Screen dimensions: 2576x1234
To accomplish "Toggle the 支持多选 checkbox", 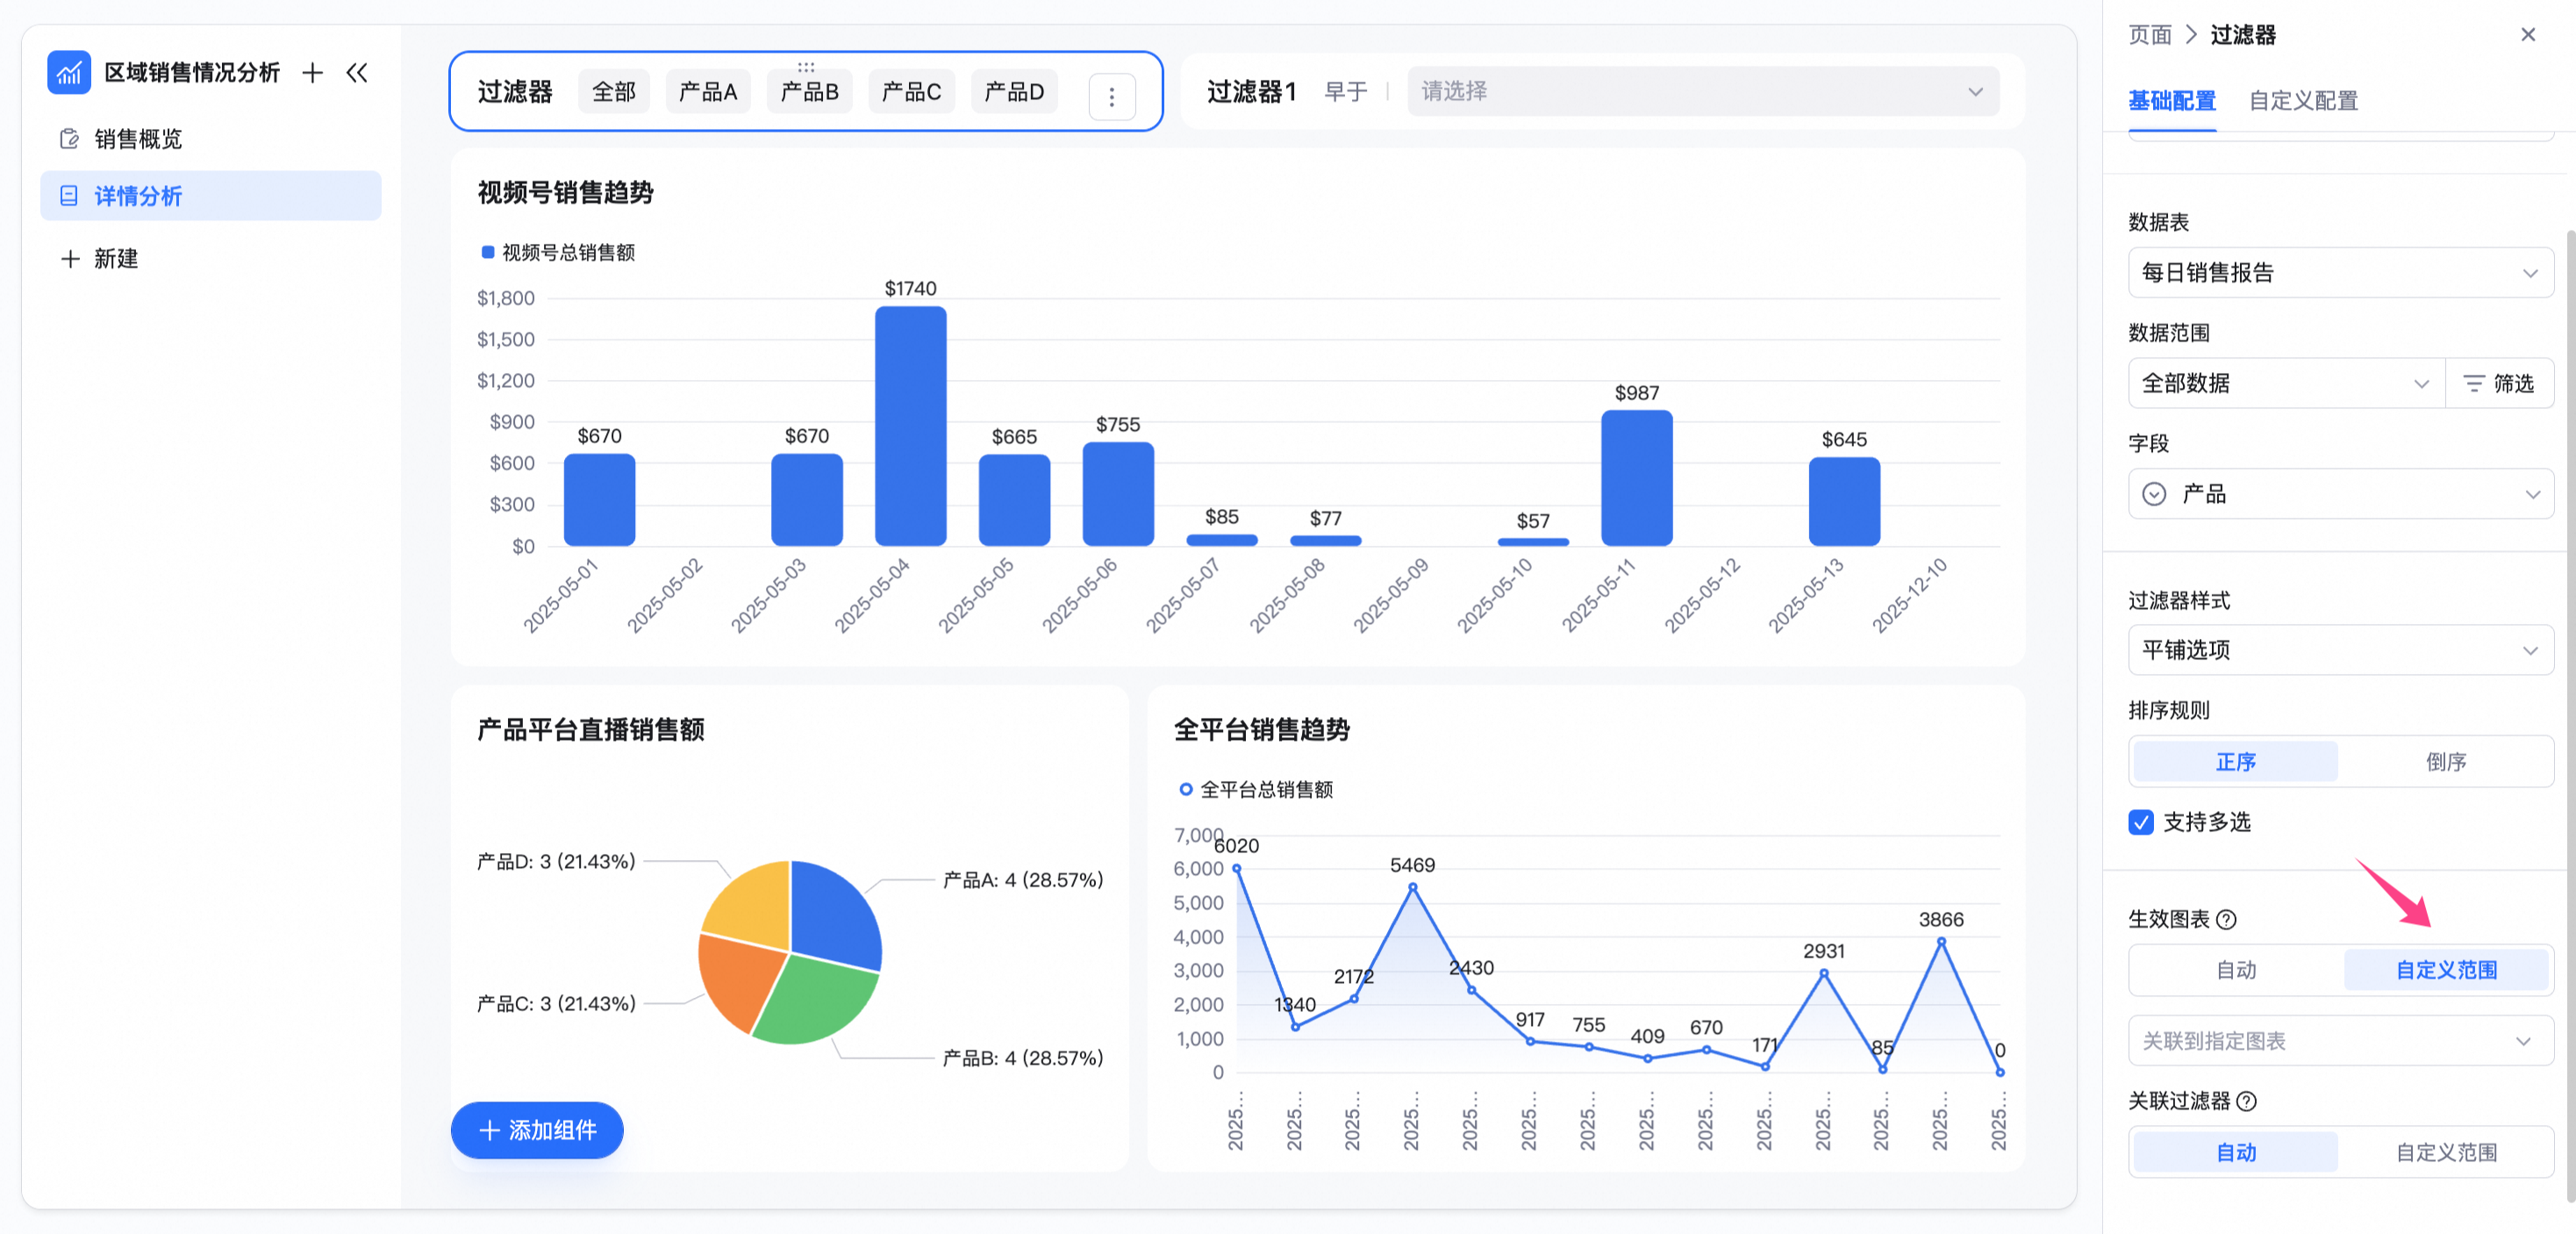I will tap(2140, 822).
